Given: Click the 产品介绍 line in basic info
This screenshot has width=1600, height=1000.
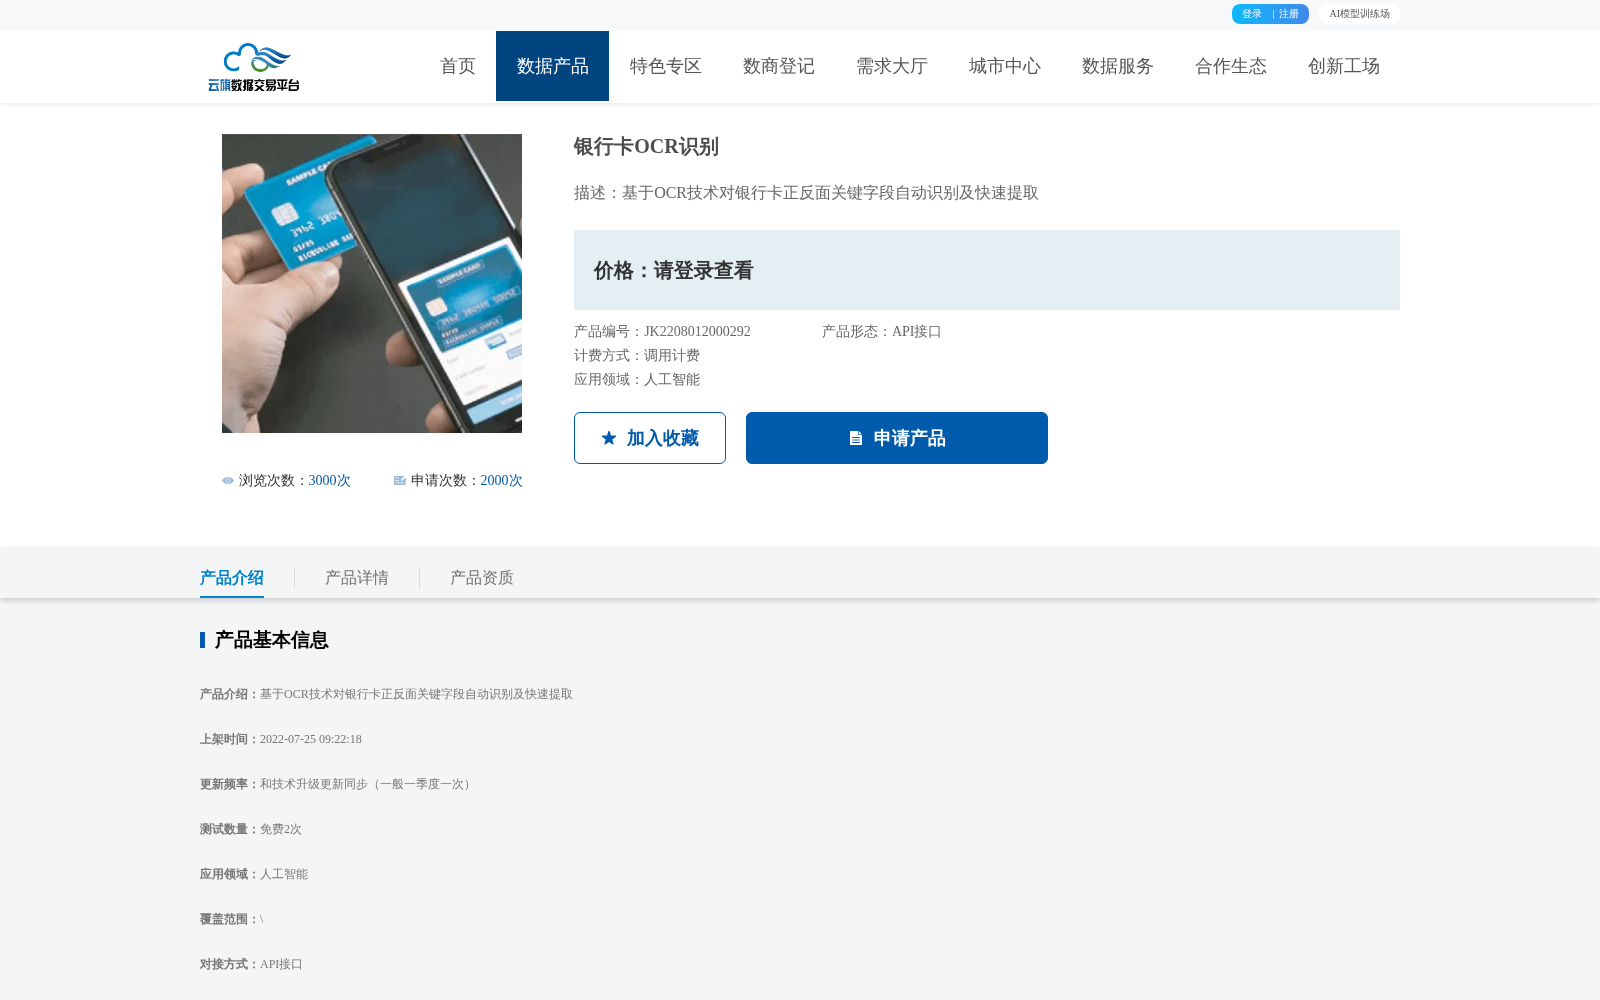Looking at the screenshot, I should (386, 694).
